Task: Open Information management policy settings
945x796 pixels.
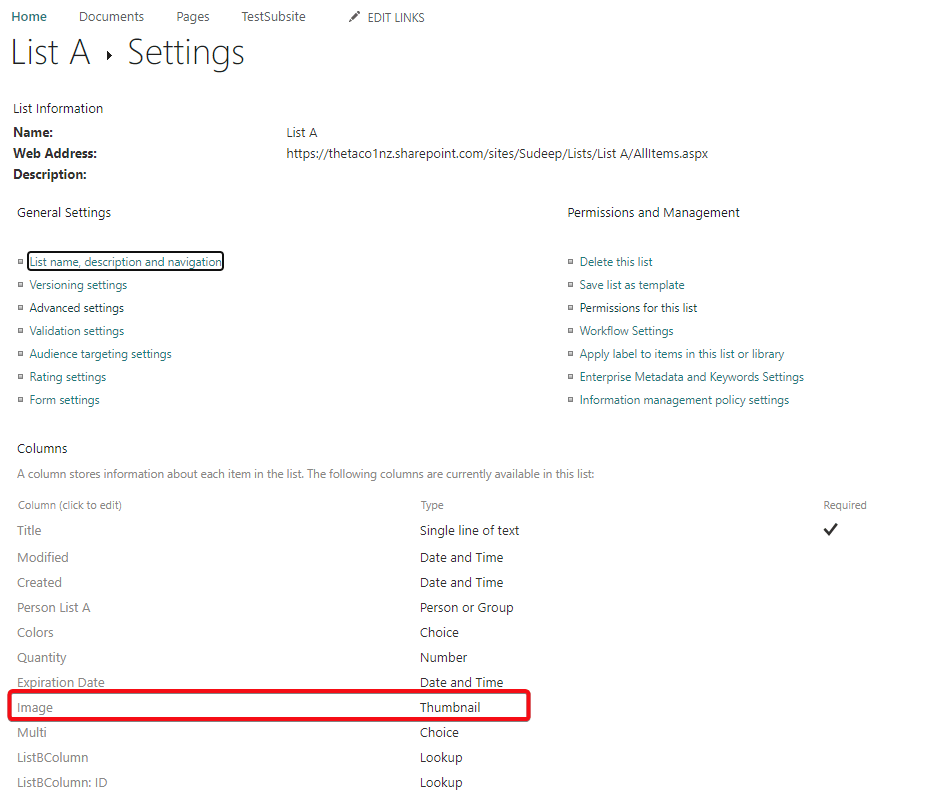Action: click(684, 400)
